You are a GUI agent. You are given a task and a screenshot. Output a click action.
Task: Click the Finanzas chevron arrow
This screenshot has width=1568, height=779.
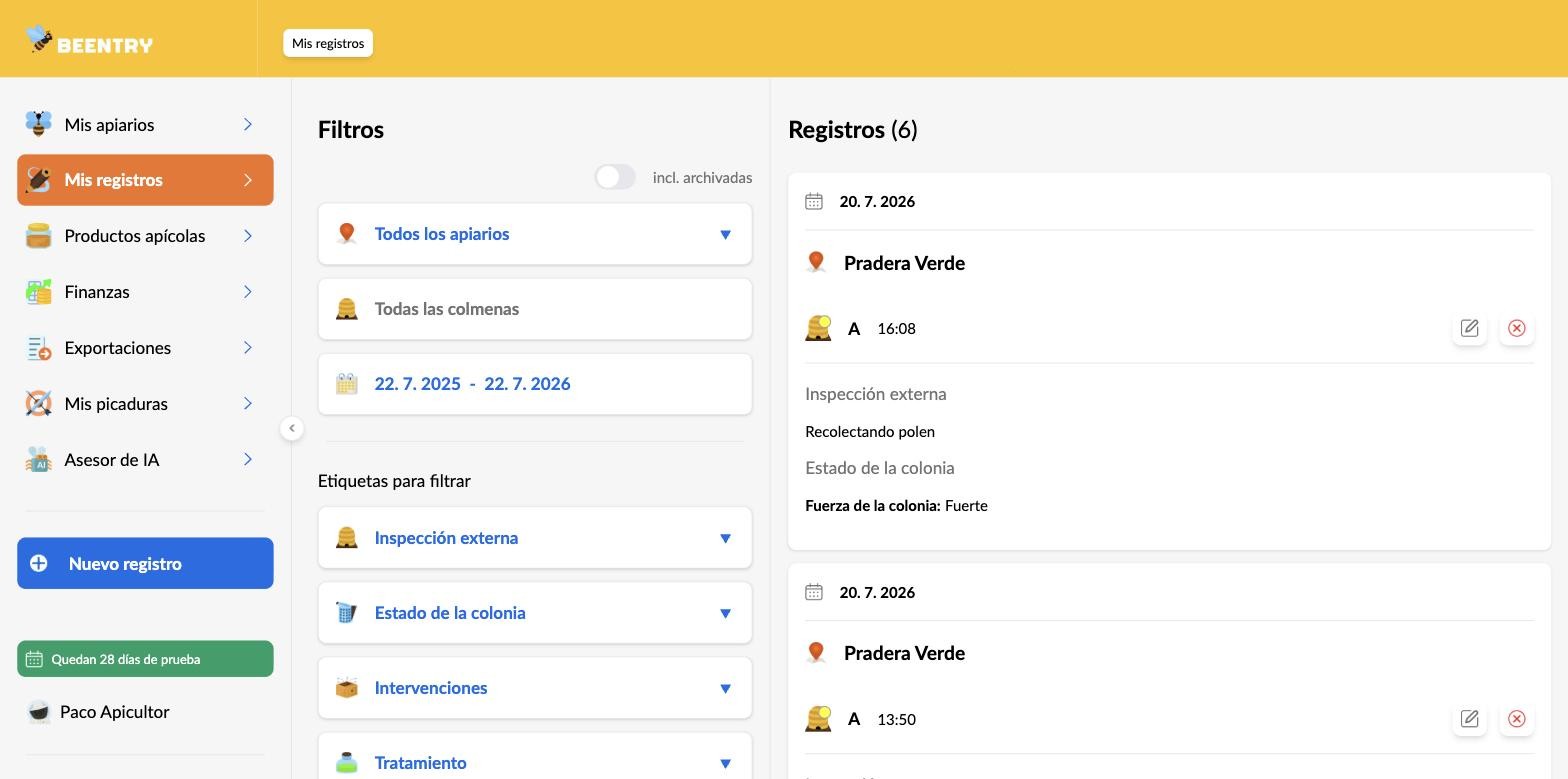click(x=247, y=292)
